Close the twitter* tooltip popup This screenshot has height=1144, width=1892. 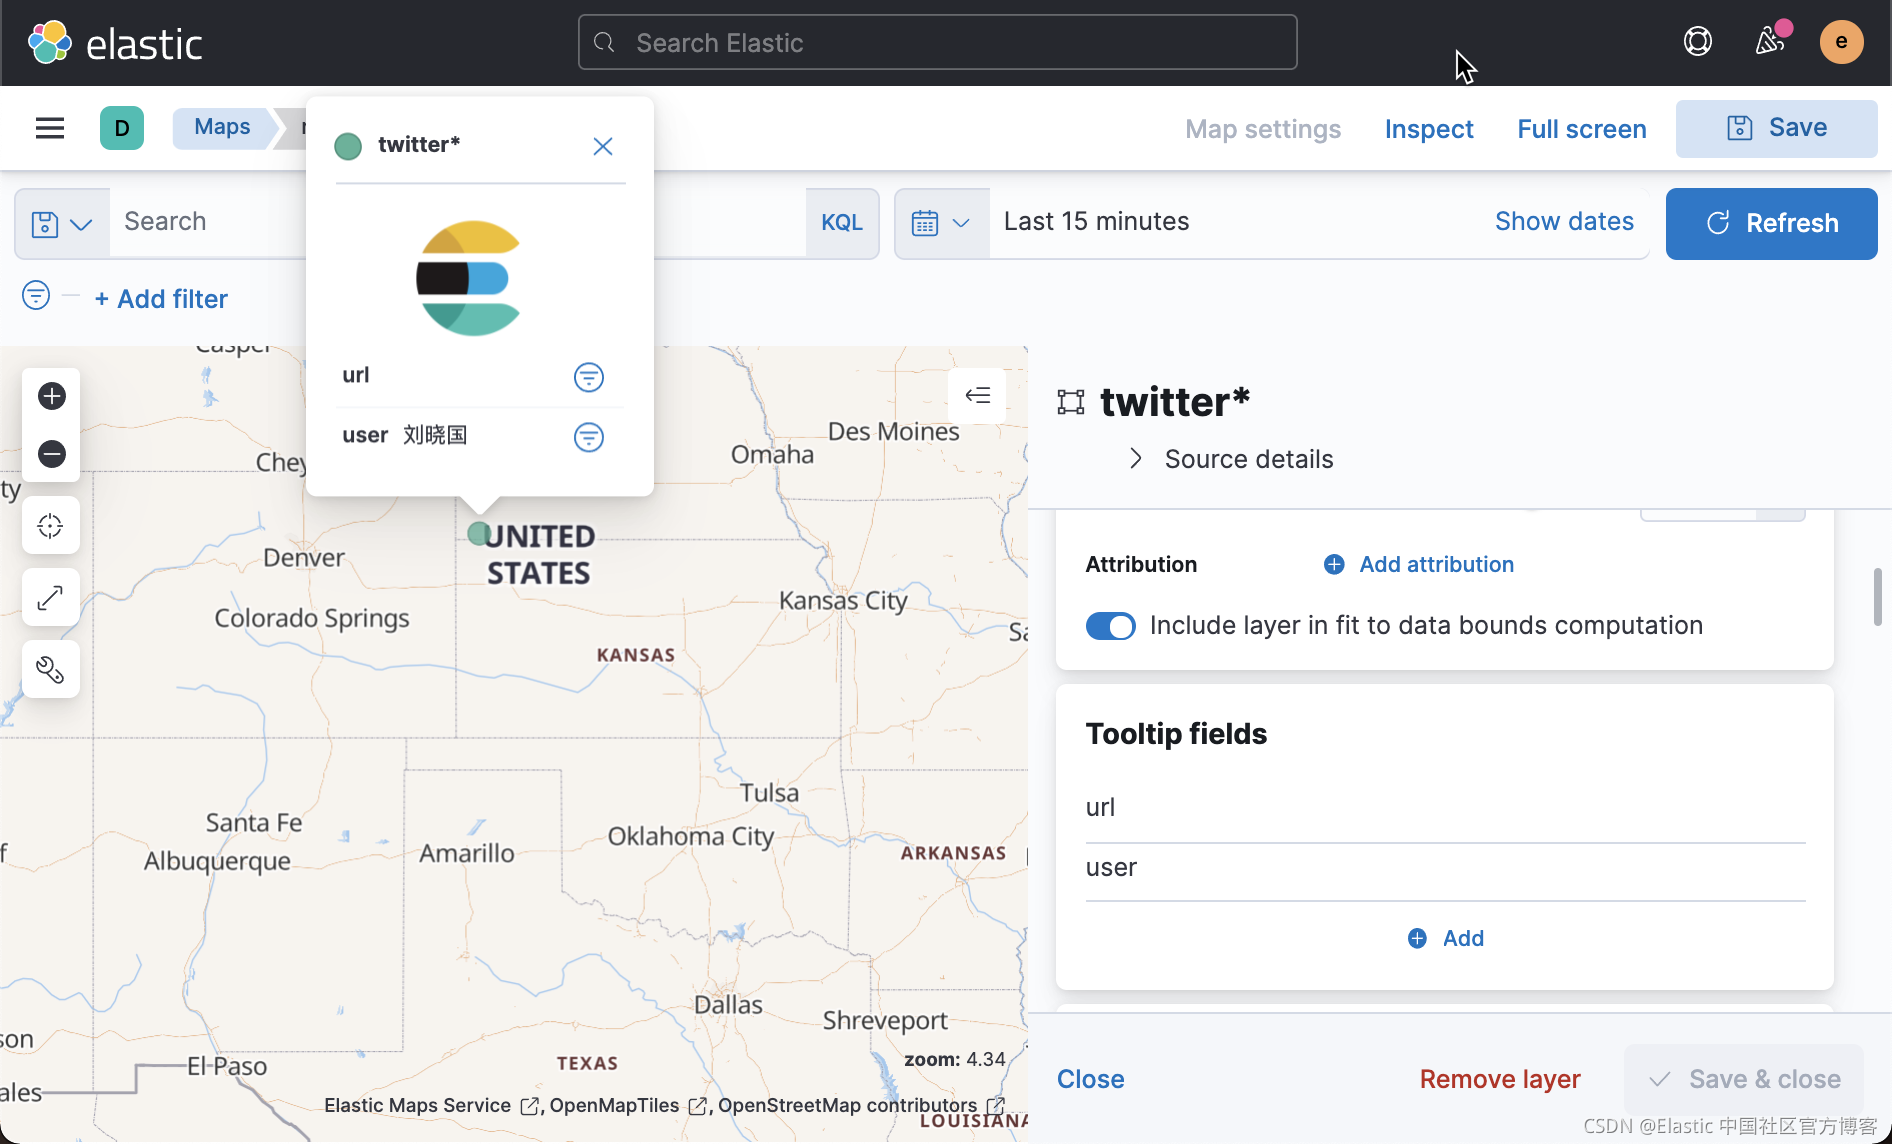tap(602, 146)
